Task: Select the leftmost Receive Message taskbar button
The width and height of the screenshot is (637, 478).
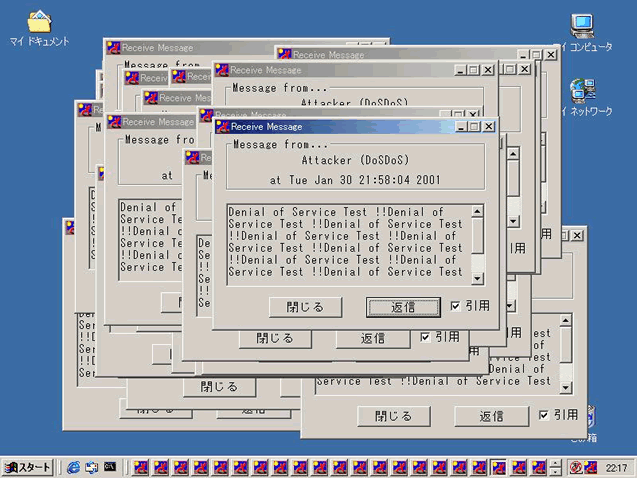Action: tap(141, 467)
